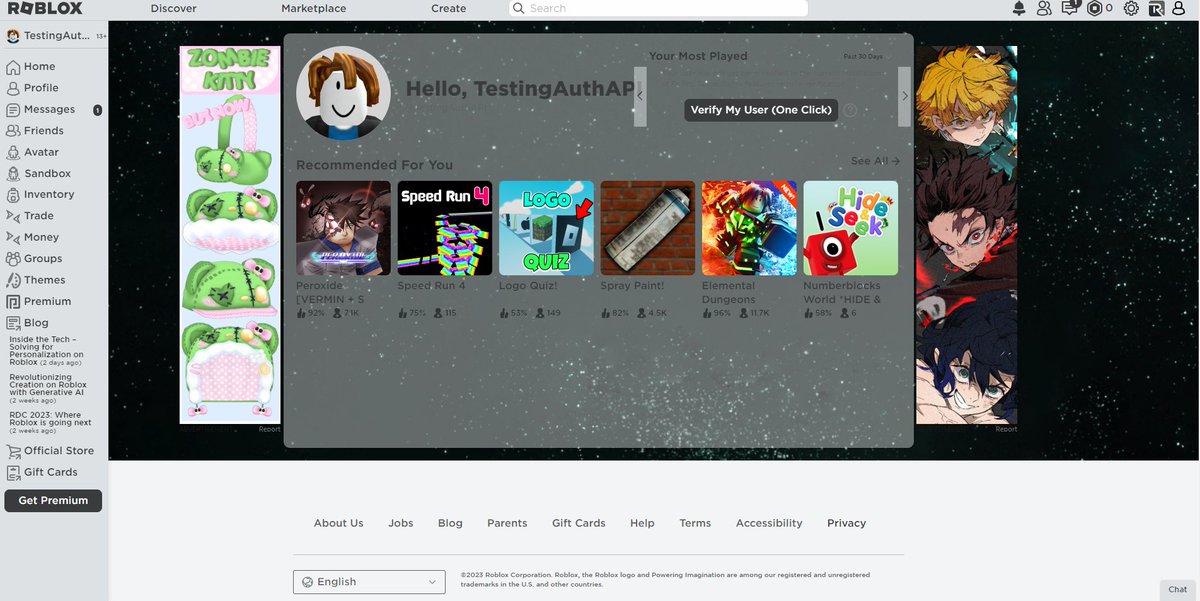Viewport: 1200px width, 601px height.
Task: Open Blog in the sidebar
Action: coord(27,323)
